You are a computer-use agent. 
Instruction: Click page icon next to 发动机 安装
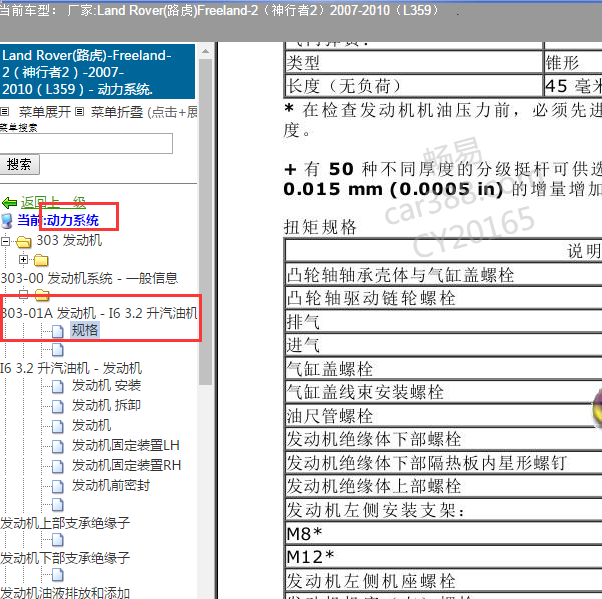(58, 386)
